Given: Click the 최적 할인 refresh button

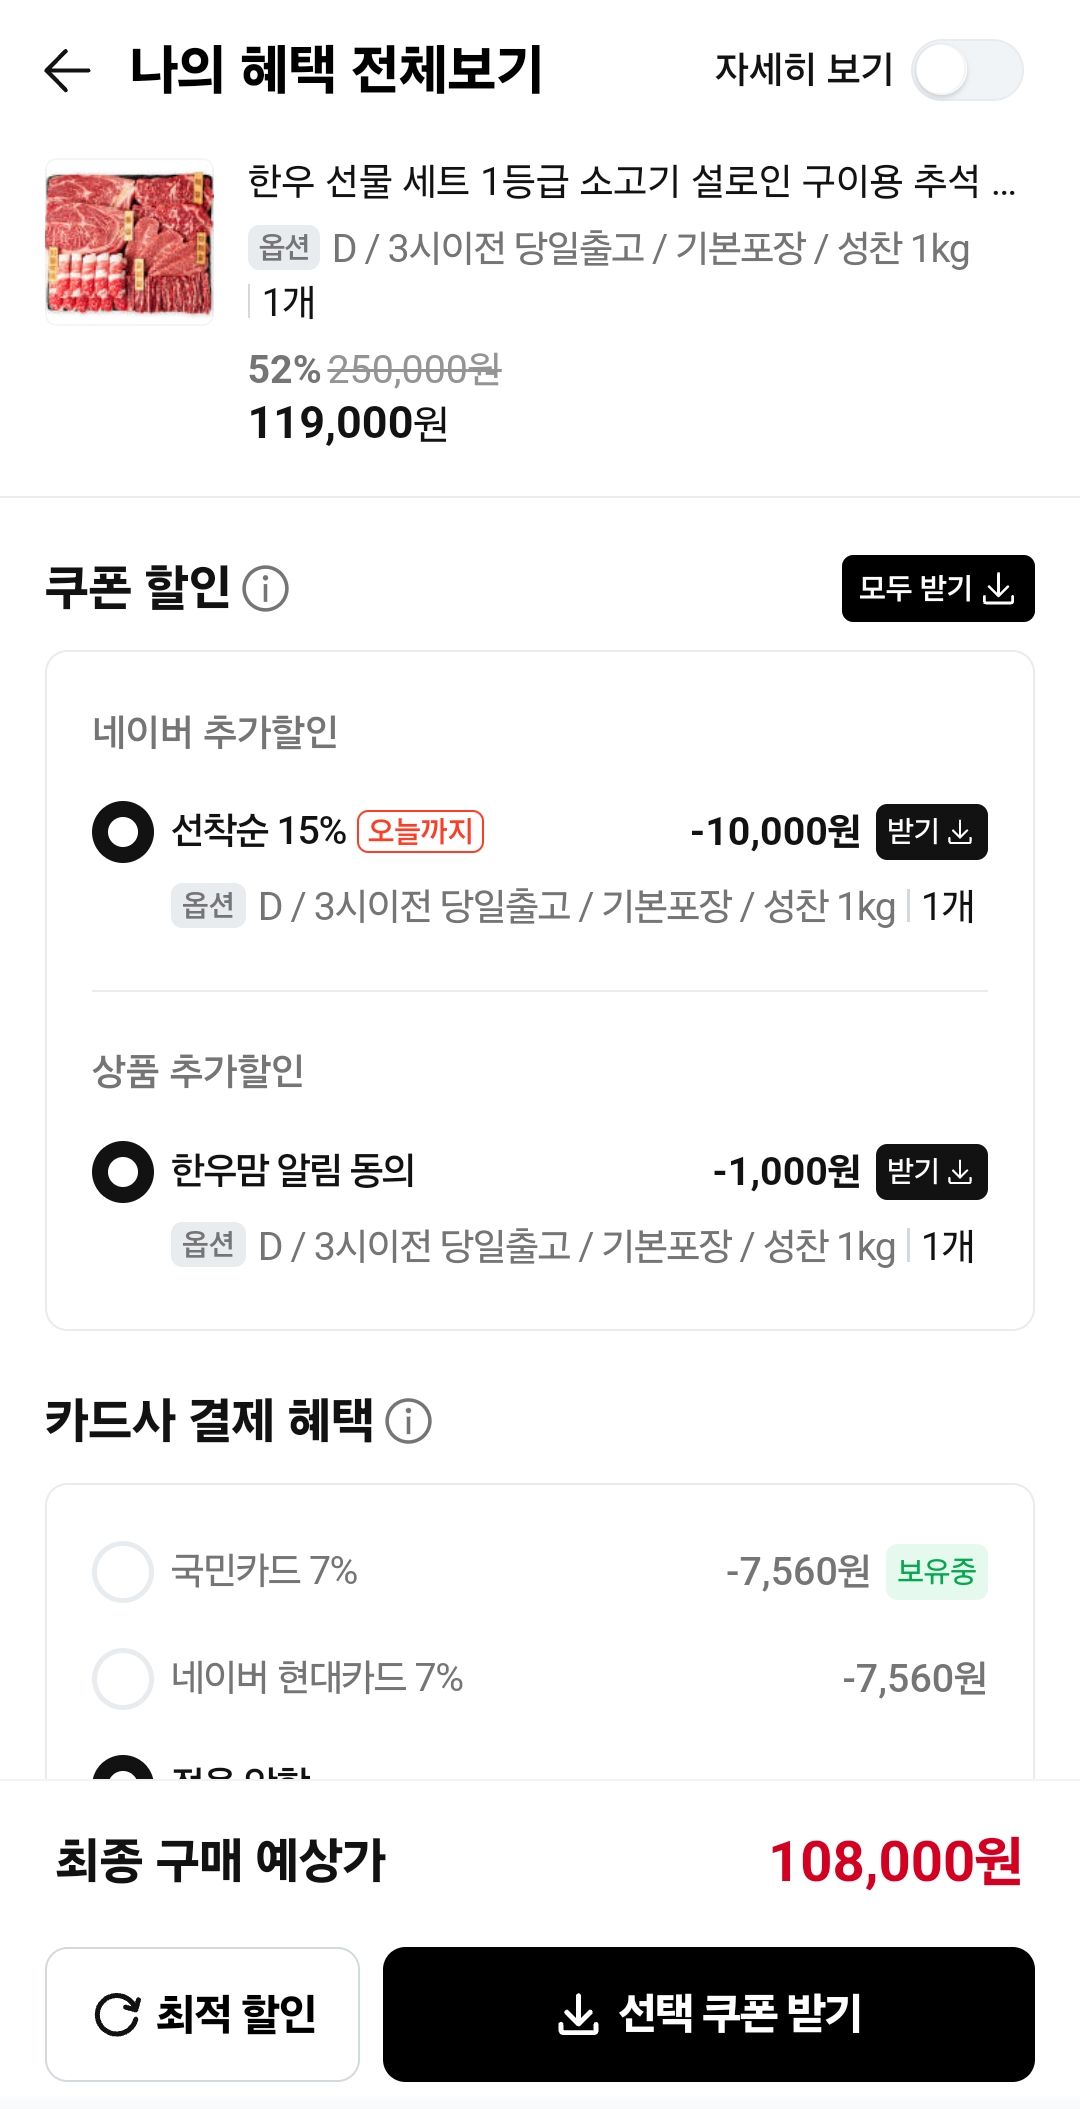Looking at the screenshot, I should click(x=202, y=2014).
